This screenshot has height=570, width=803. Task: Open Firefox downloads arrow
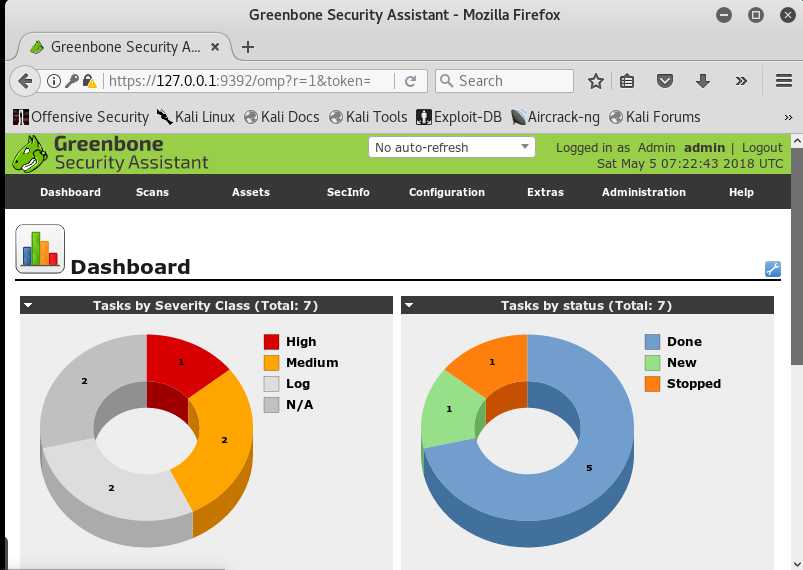point(703,81)
